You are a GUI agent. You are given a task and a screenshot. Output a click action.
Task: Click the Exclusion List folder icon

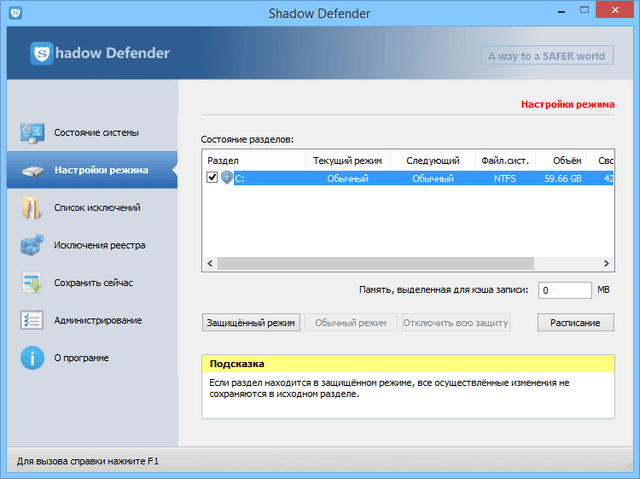32,208
